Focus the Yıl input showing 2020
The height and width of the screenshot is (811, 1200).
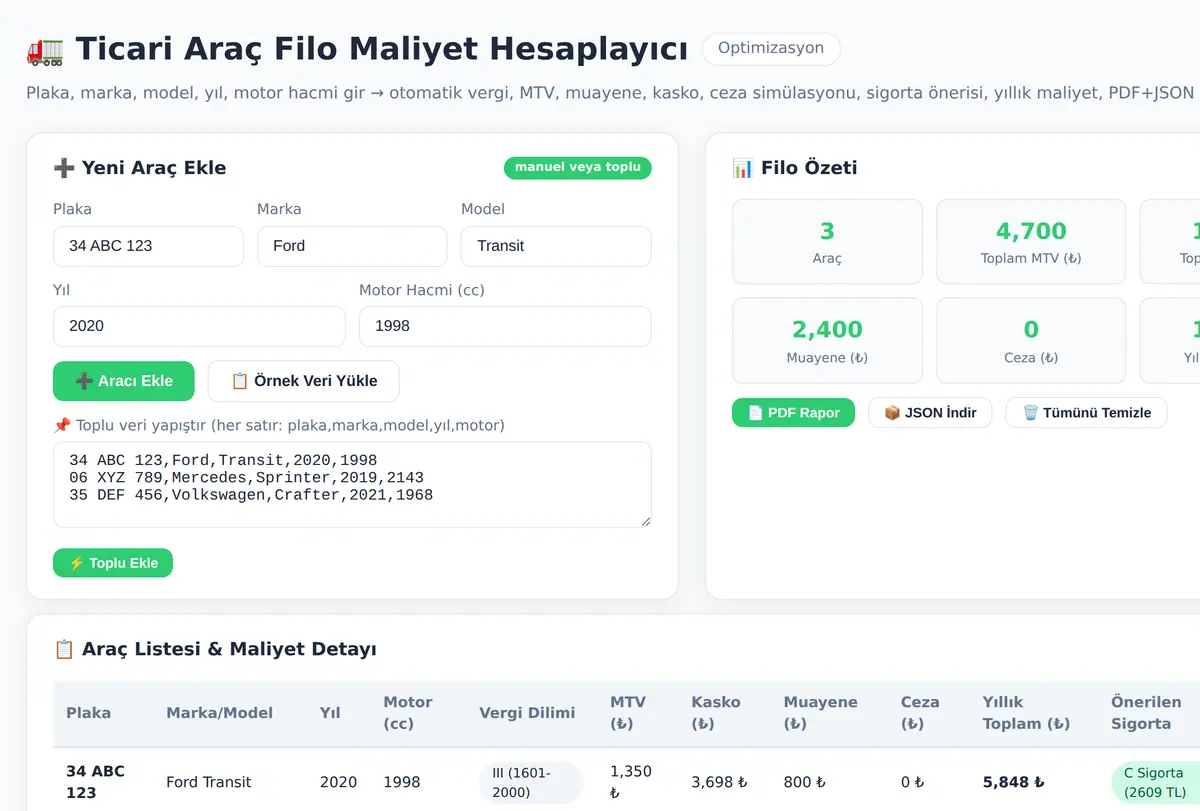199,326
